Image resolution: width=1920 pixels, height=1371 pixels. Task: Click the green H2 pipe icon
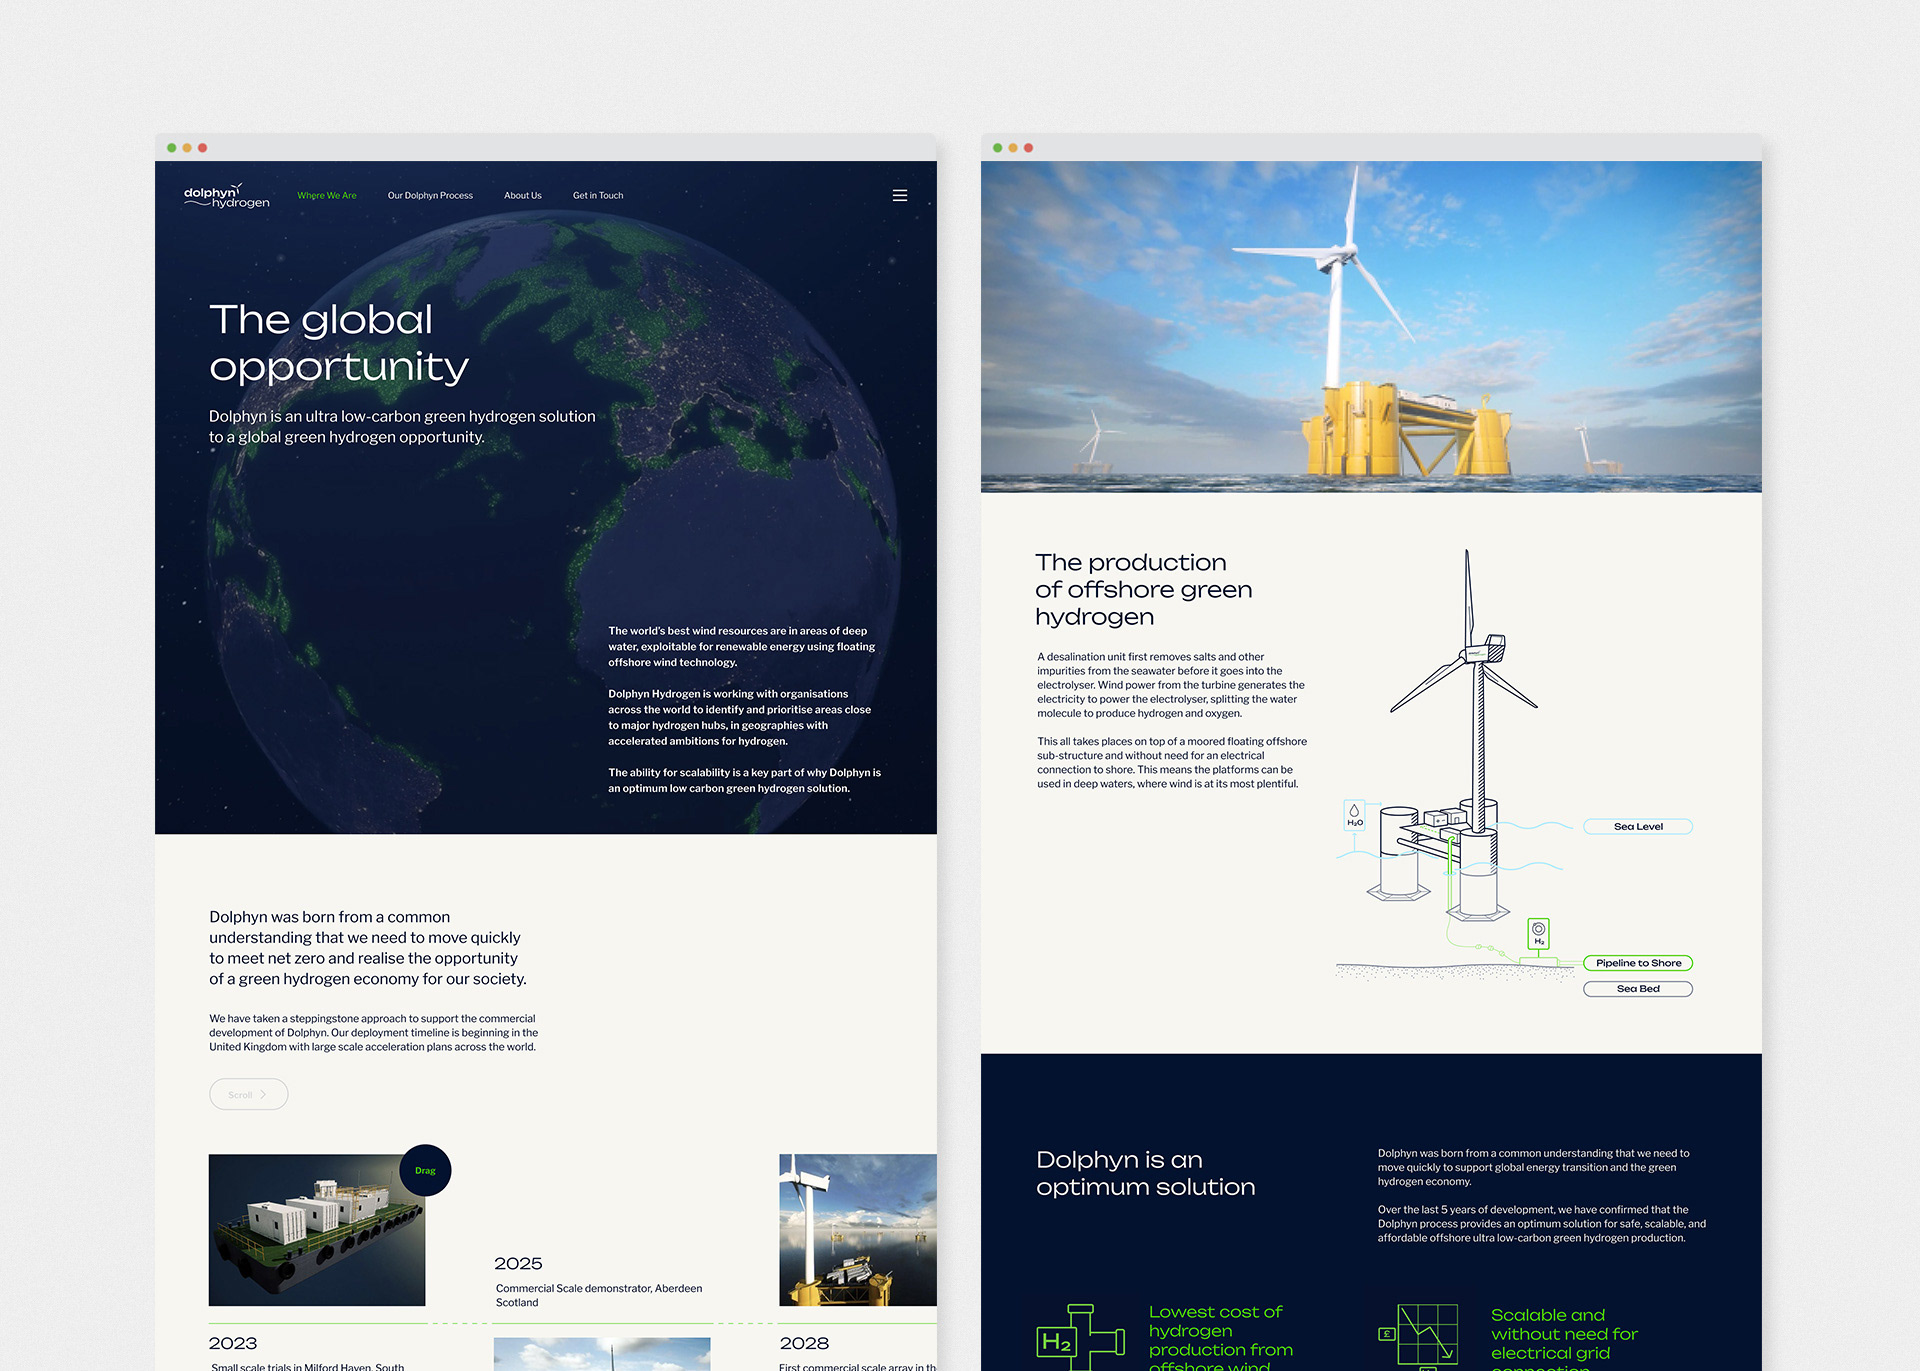click(1081, 1337)
